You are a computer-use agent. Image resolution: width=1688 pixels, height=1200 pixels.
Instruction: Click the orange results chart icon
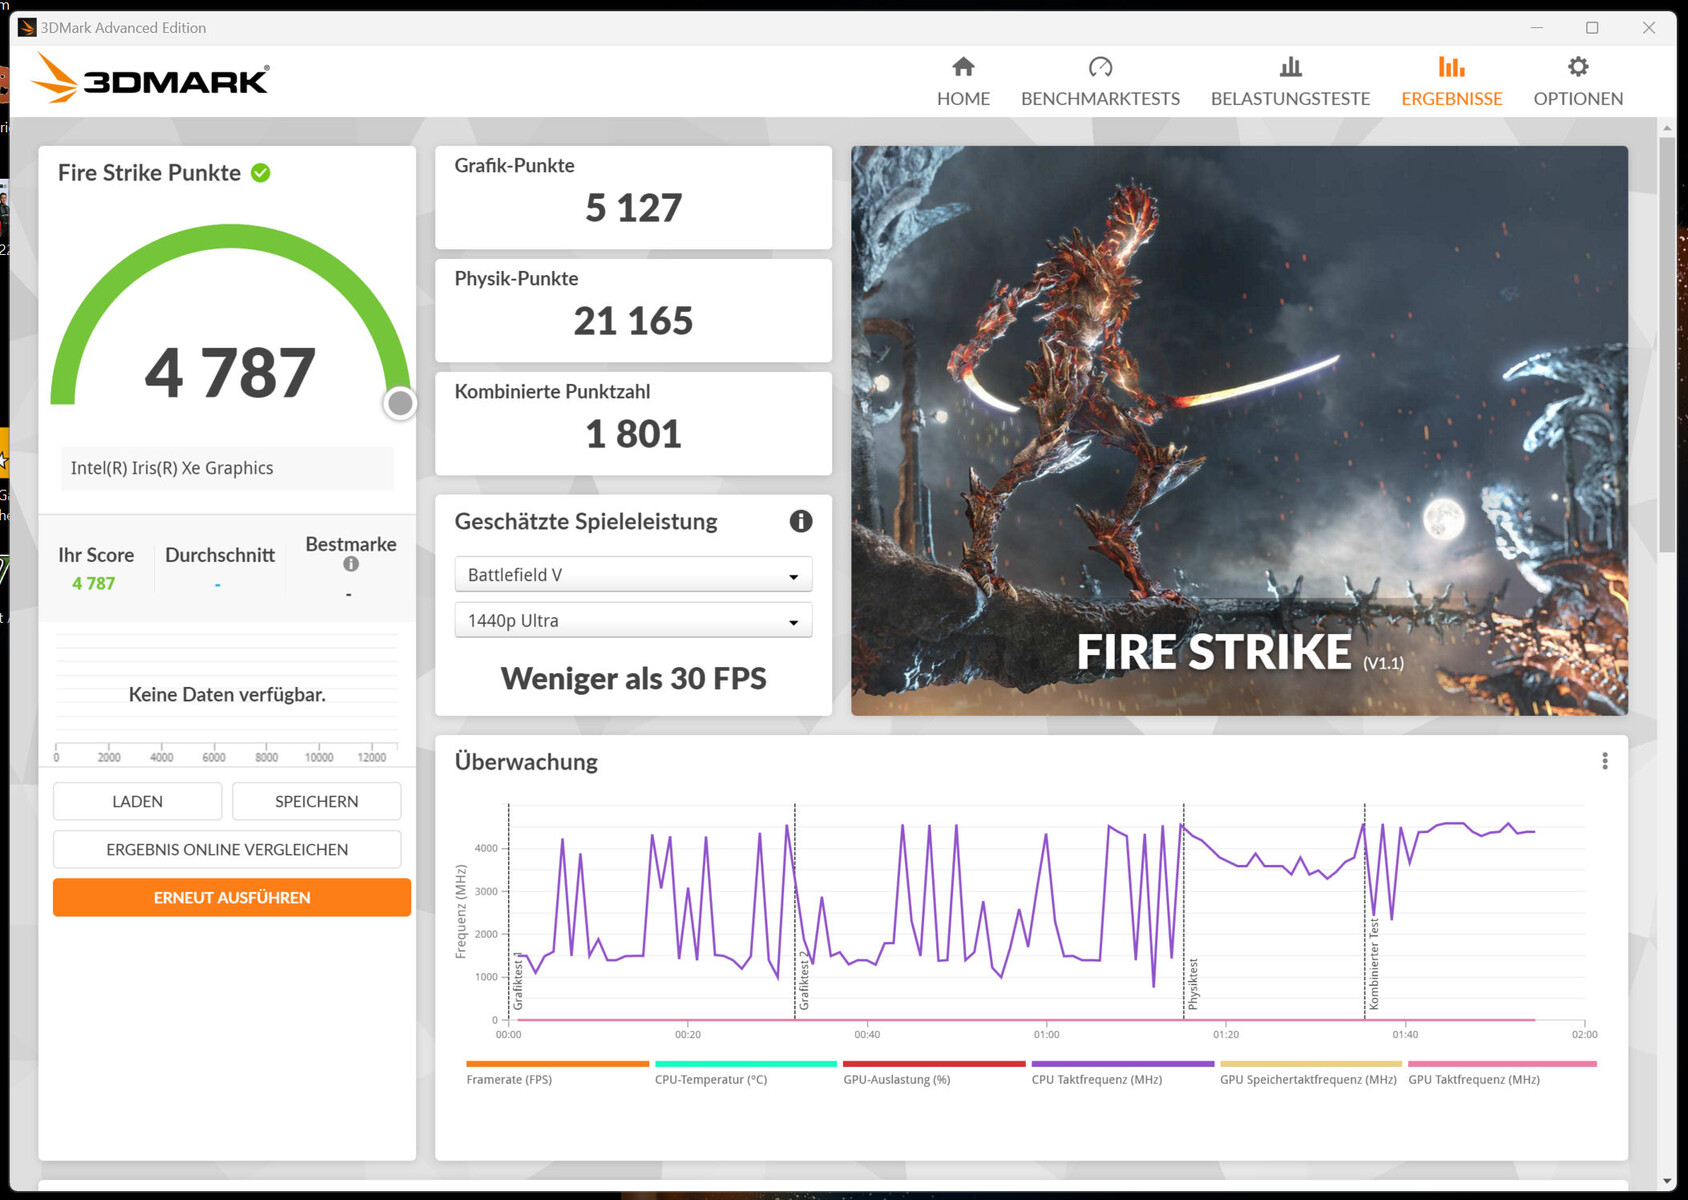point(1451,67)
